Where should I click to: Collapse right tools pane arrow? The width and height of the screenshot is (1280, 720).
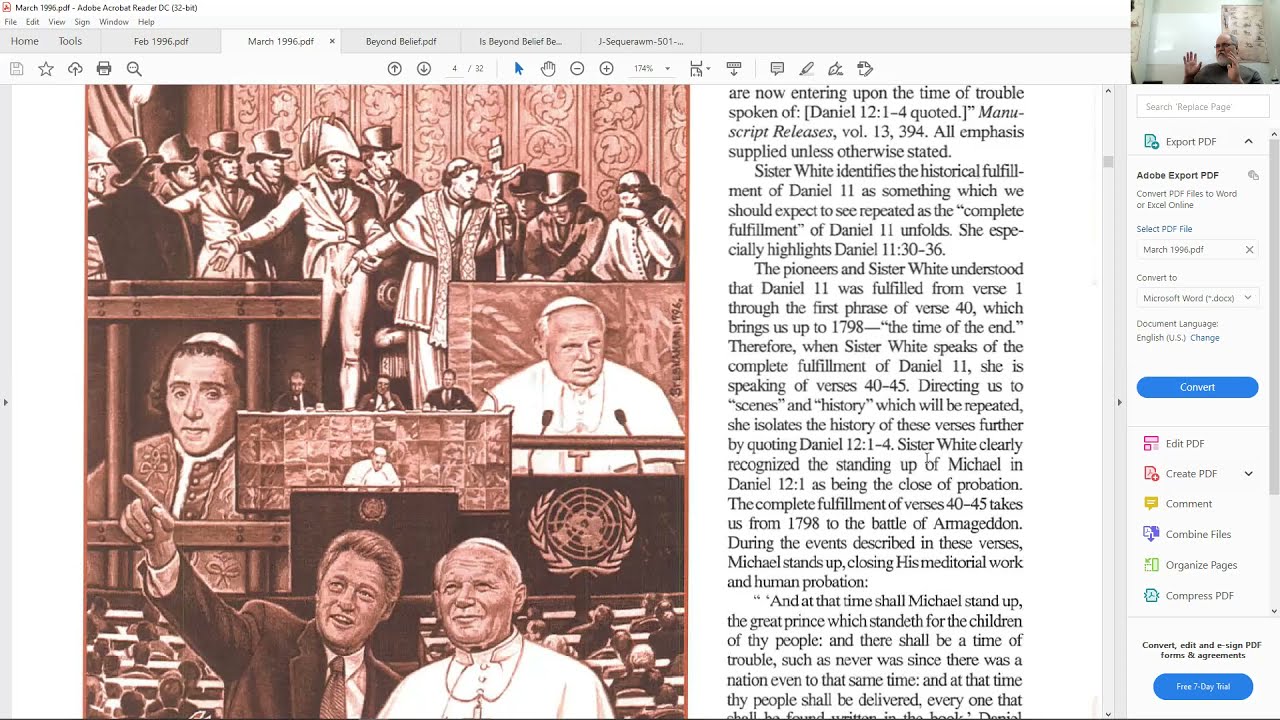point(1119,402)
